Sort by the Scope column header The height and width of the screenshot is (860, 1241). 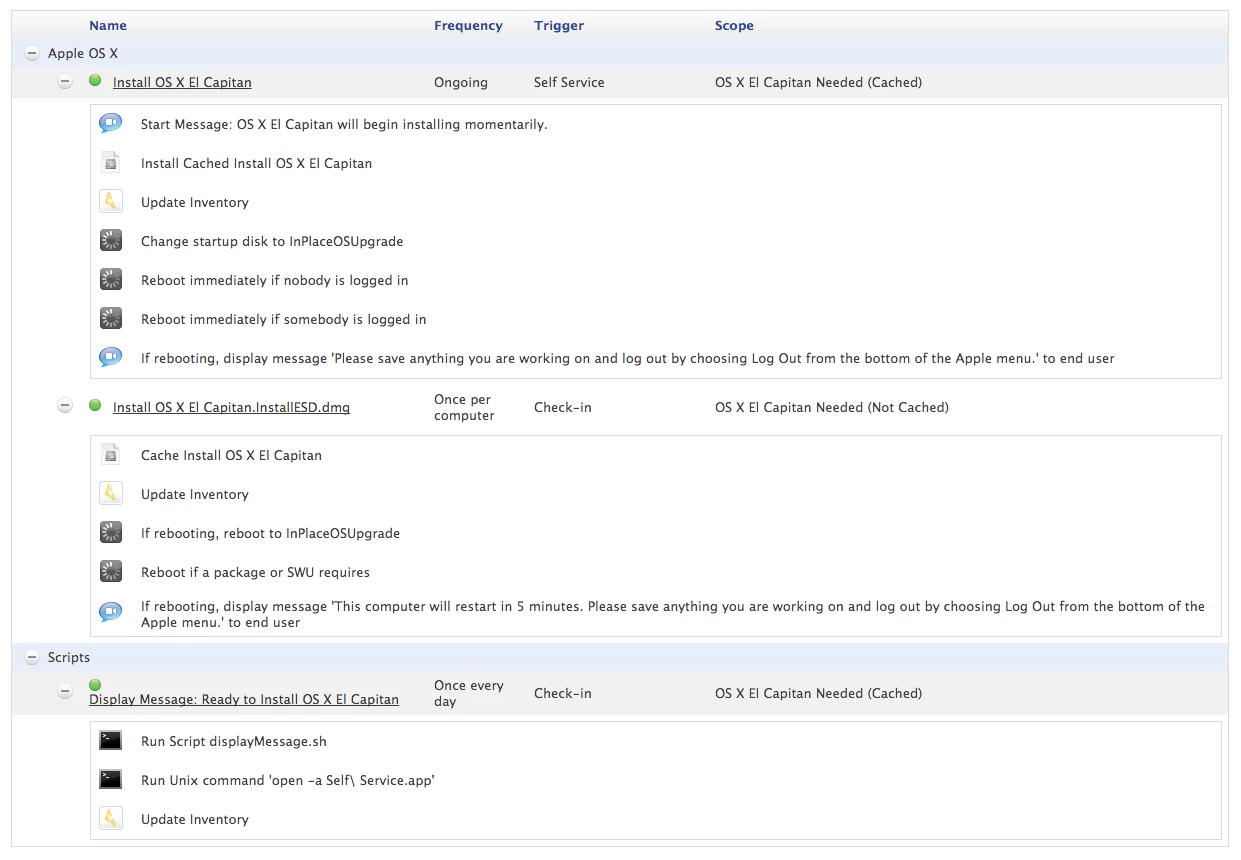[x=734, y=26]
